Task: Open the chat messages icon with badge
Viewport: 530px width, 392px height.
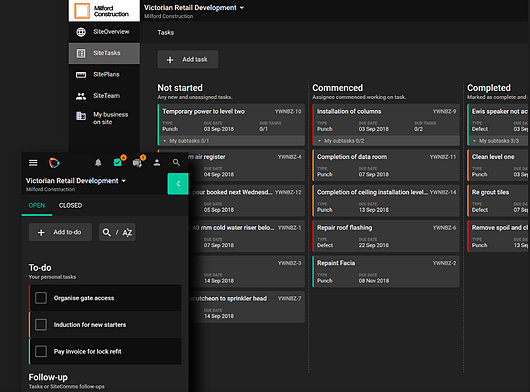Action: (137, 163)
